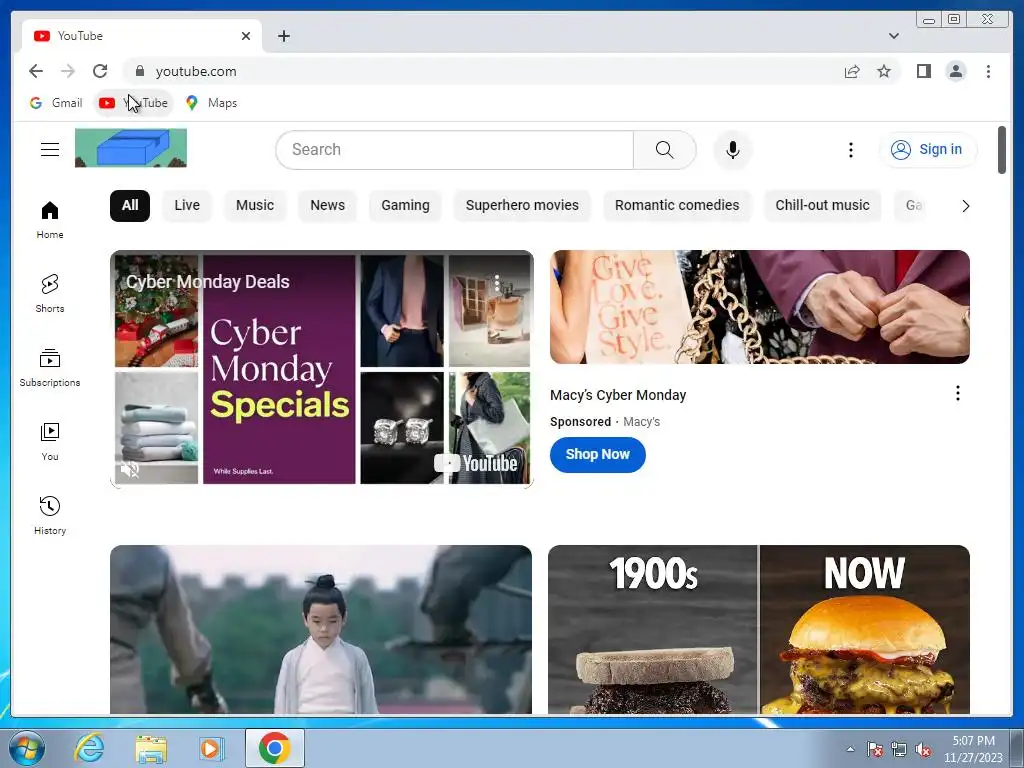Show next category chips with arrow
Image resolution: width=1024 pixels, height=768 pixels.
(965, 206)
